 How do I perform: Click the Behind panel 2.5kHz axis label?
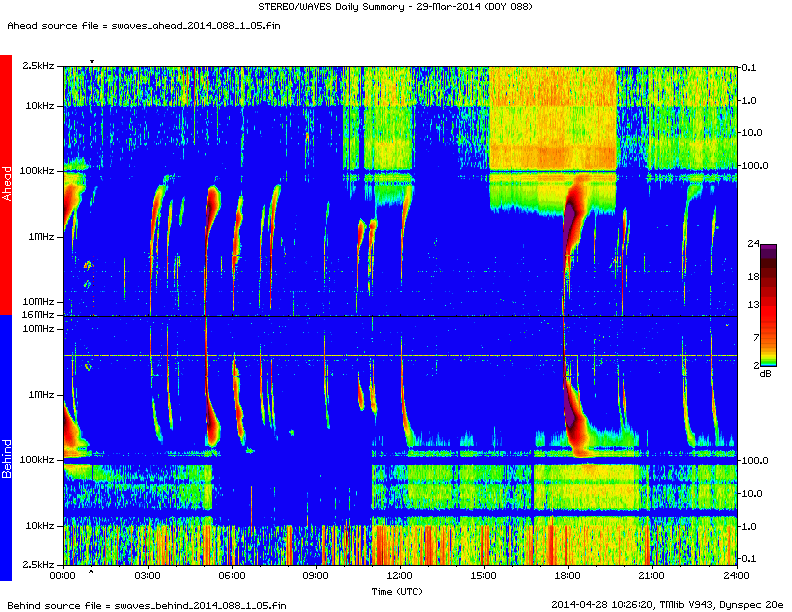pos(38,564)
